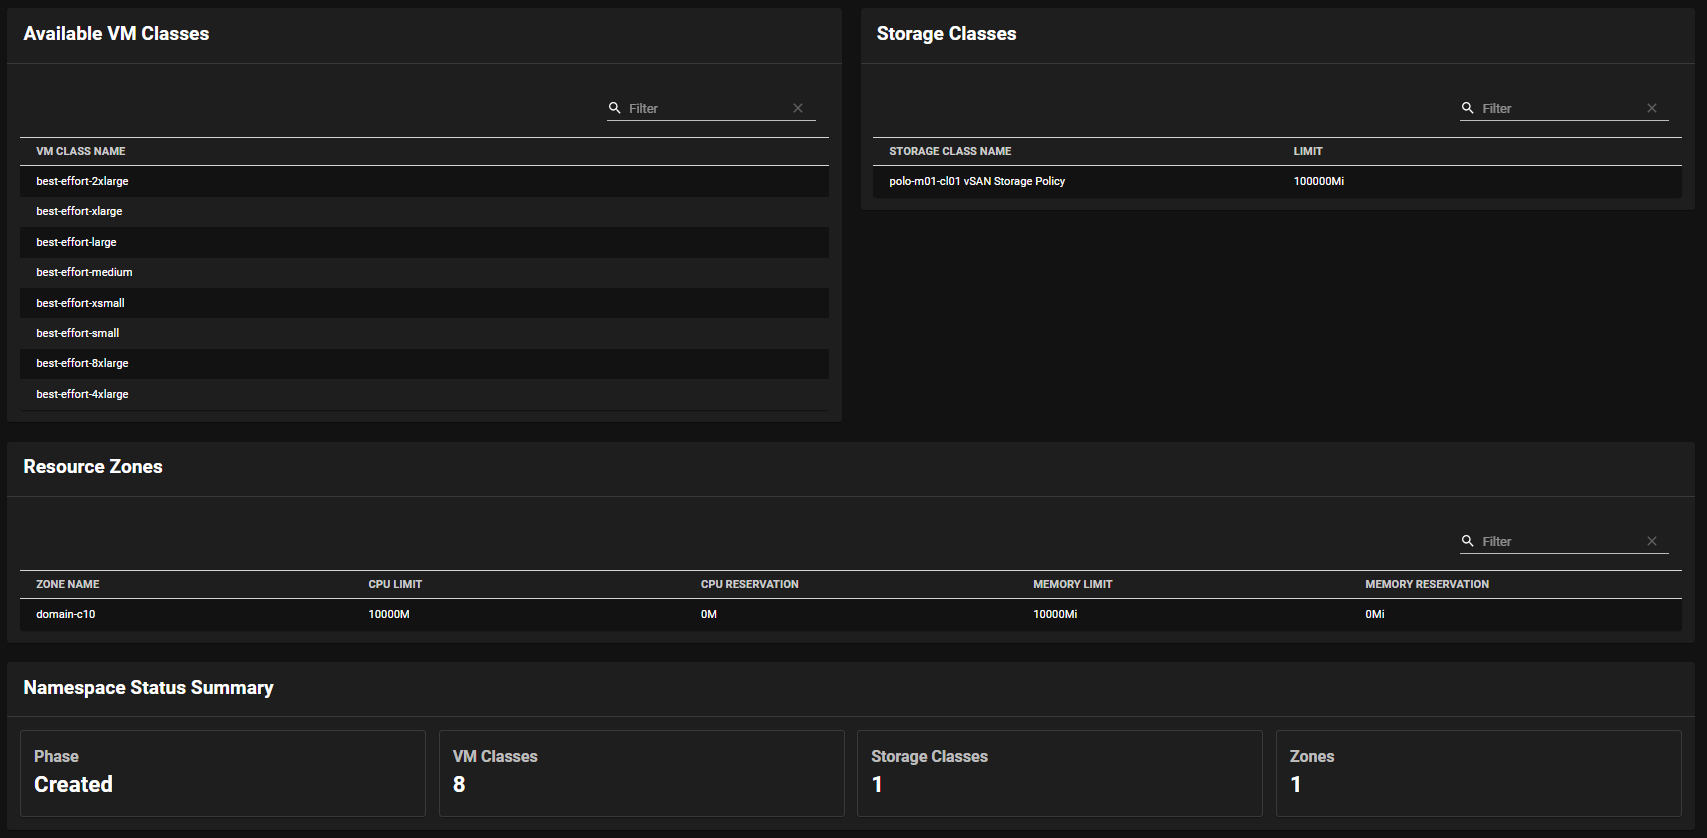Sort by CPU RESERVATION column header
Image resolution: width=1707 pixels, height=838 pixels.
[750, 584]
